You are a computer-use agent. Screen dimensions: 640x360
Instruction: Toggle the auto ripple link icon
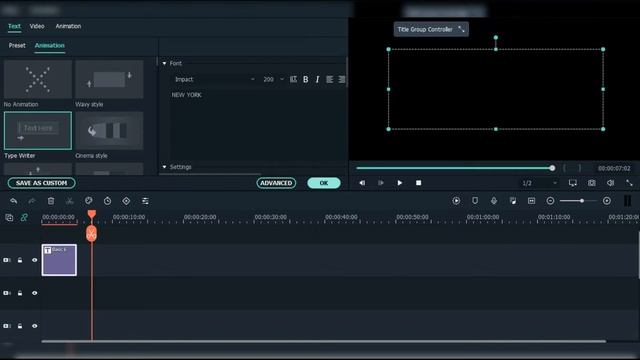click(24, 218)
